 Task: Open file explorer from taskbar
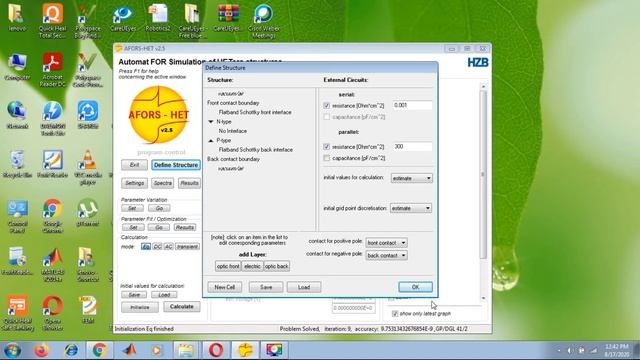tap(186, 350)
